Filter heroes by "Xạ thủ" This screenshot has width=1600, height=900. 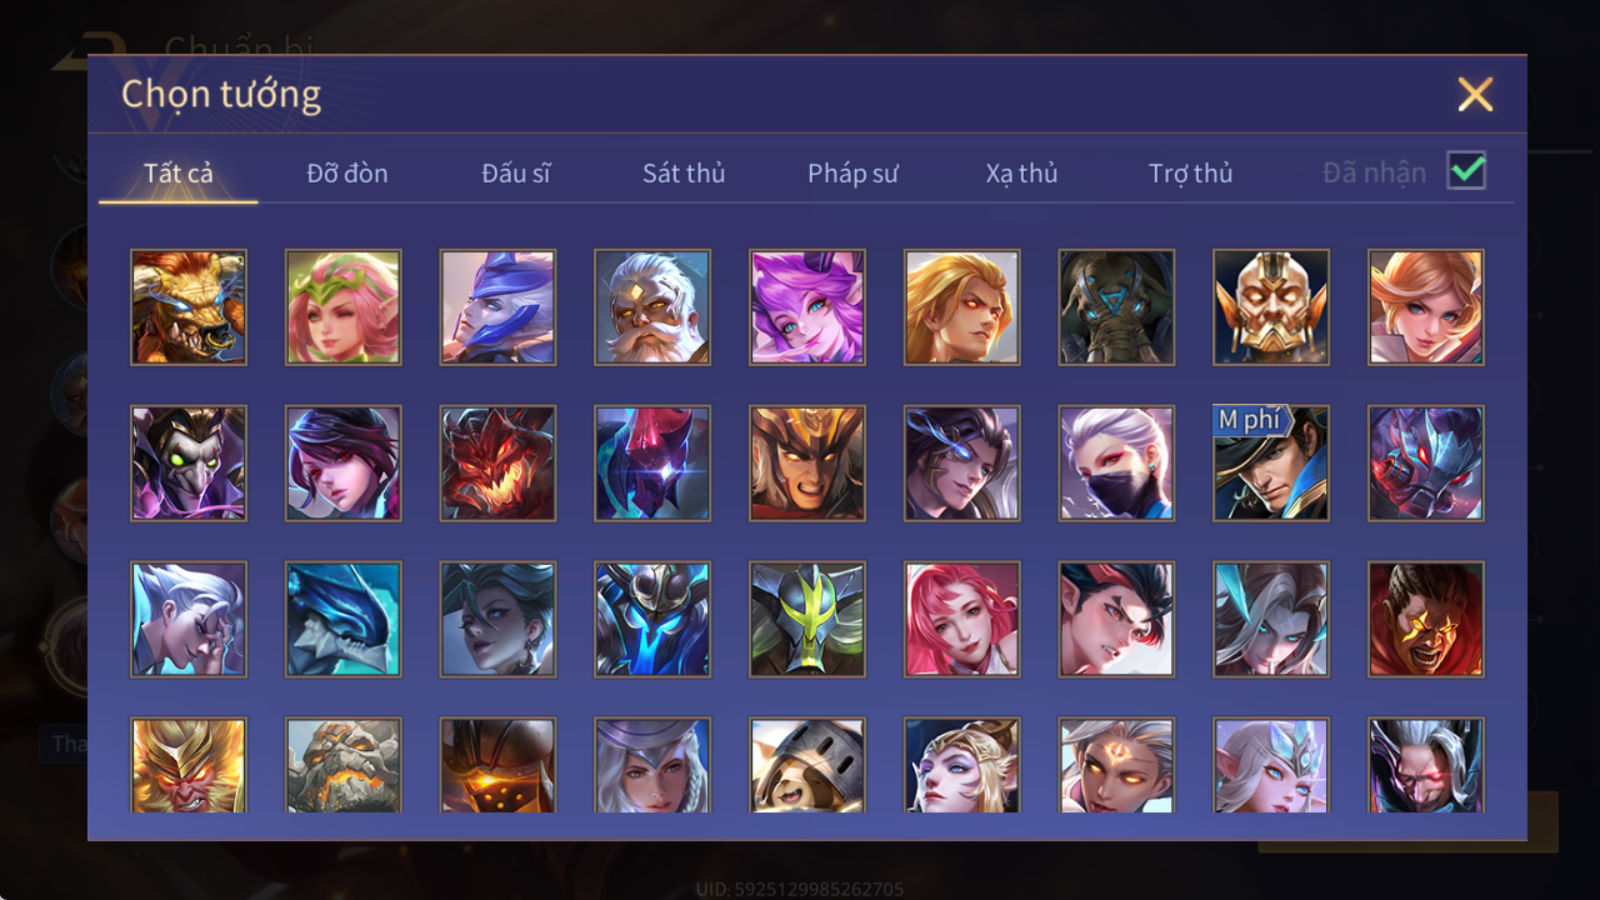click(x=1022, y=173)
